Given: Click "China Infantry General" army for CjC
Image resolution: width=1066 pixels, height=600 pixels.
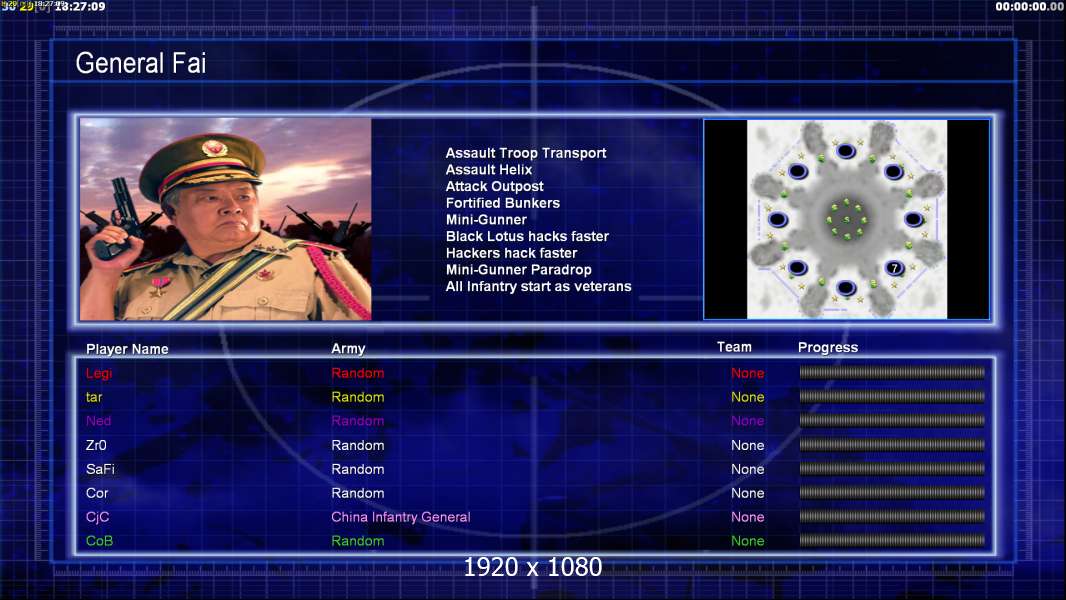Looking at the screenshot, I should click(400, 516).
